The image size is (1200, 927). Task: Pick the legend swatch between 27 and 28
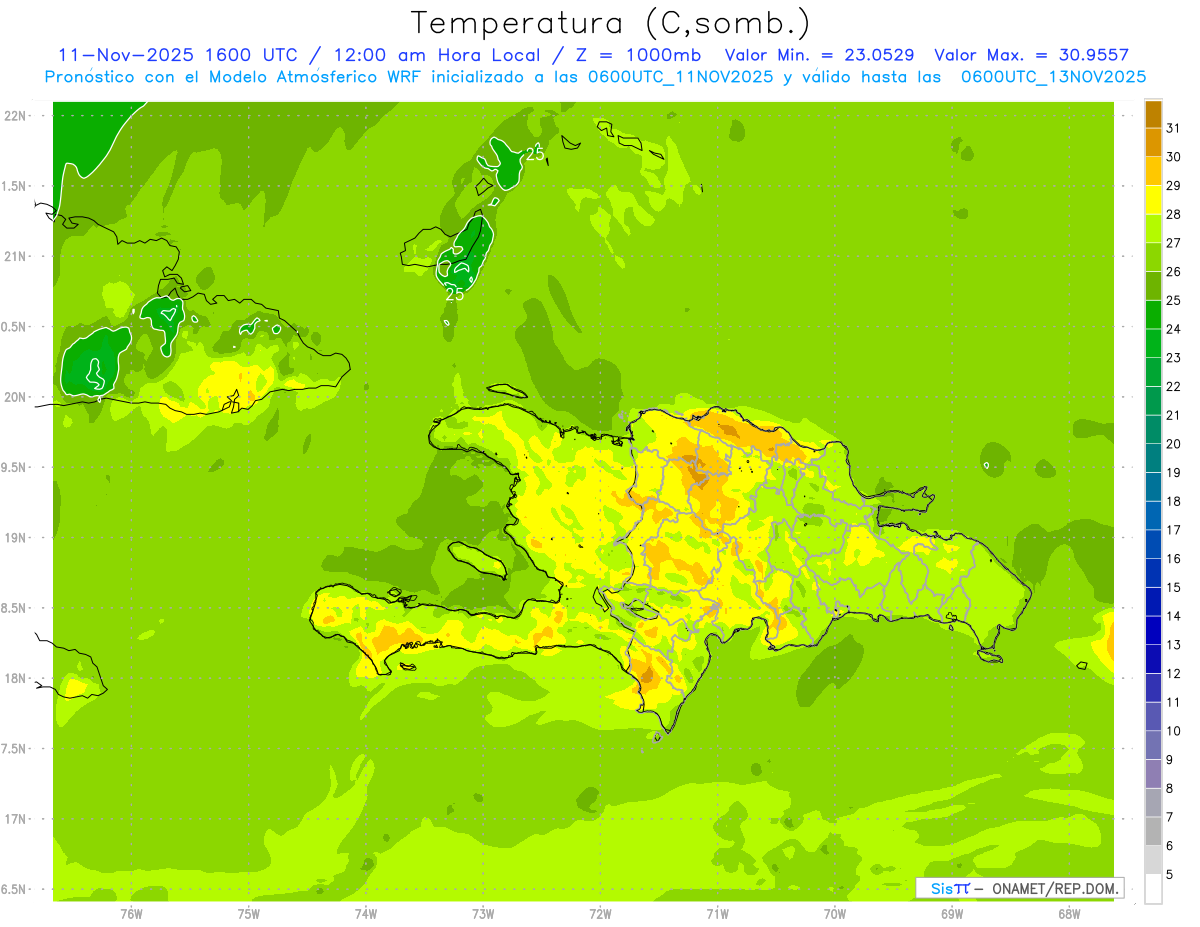click(x=1153, y=228)
